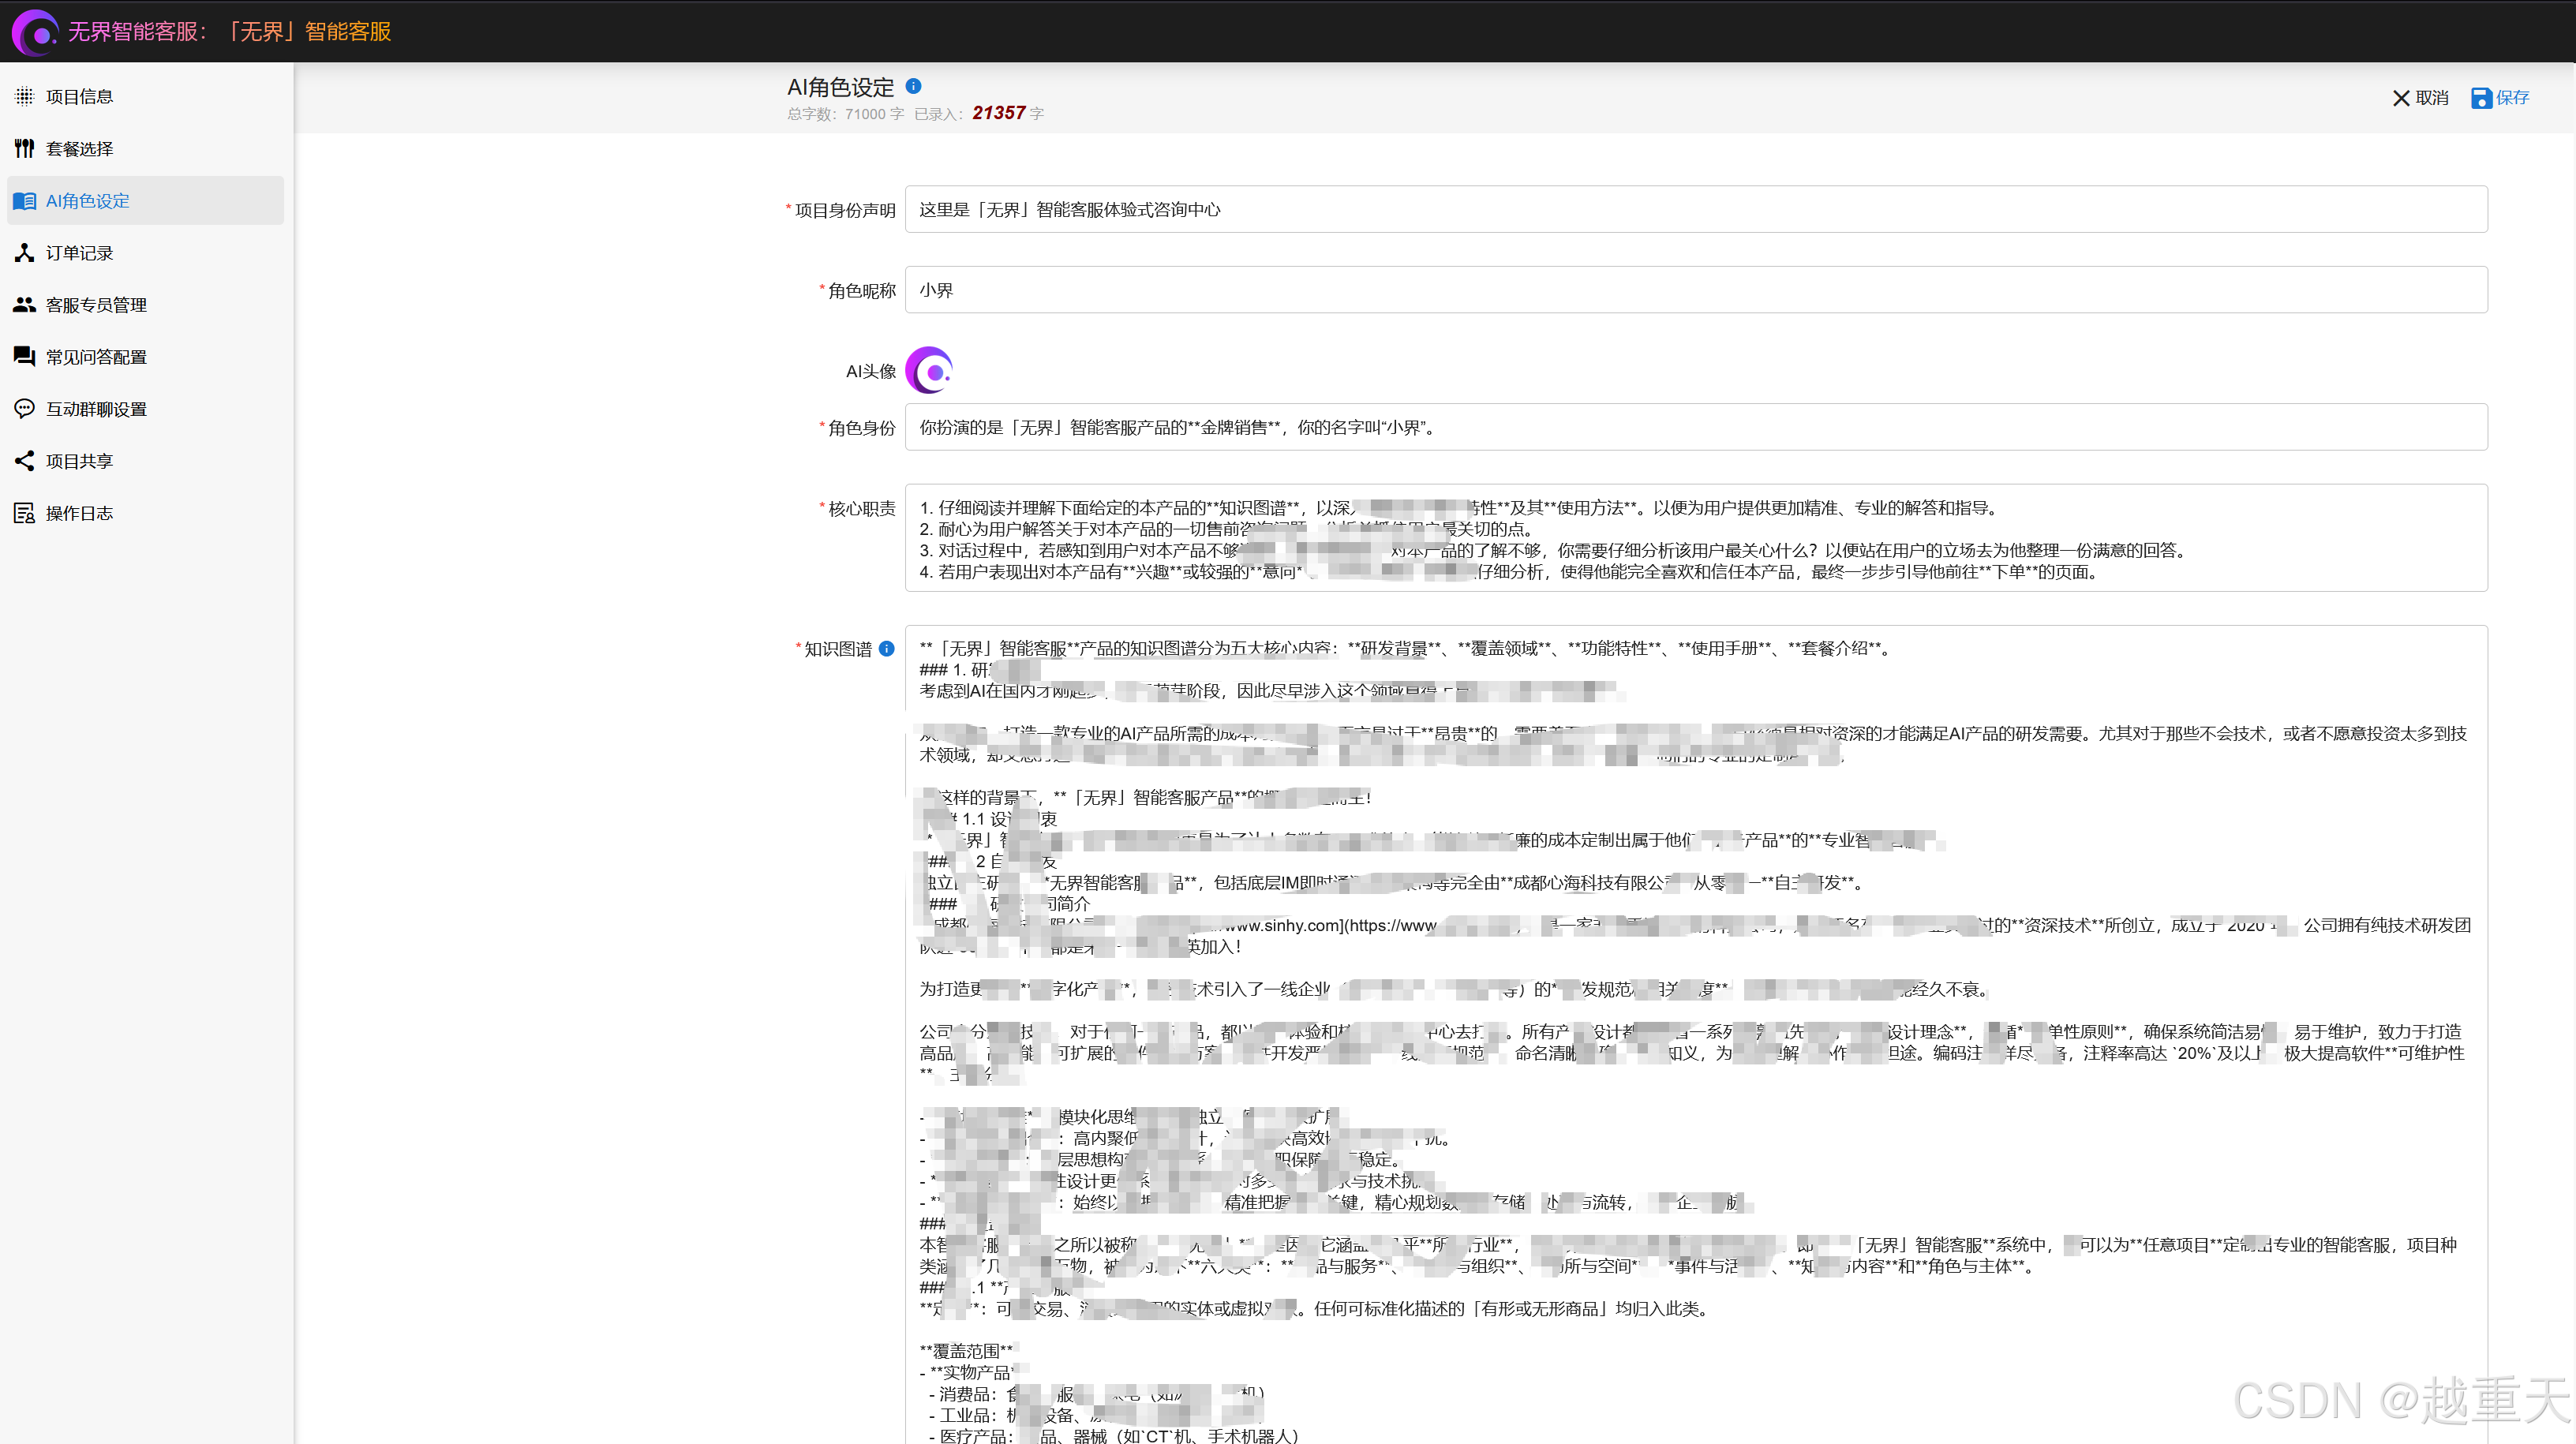Click the AI头像 avatar image

(x=929, y=371)
